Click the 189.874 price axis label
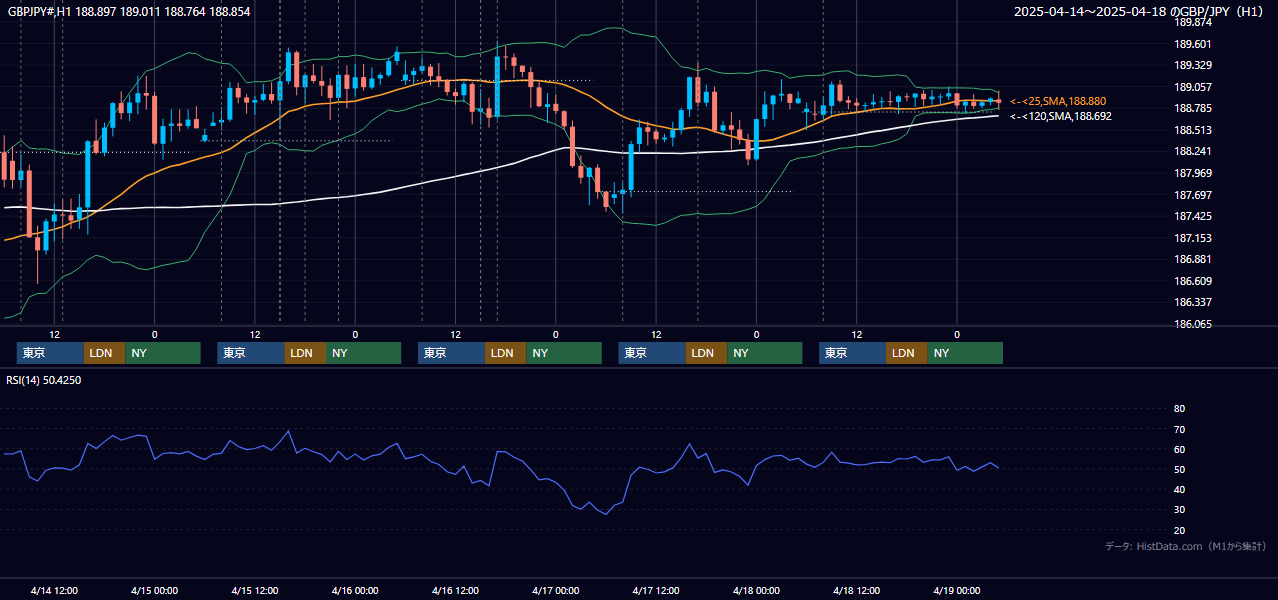 [x=1192, y=22]
